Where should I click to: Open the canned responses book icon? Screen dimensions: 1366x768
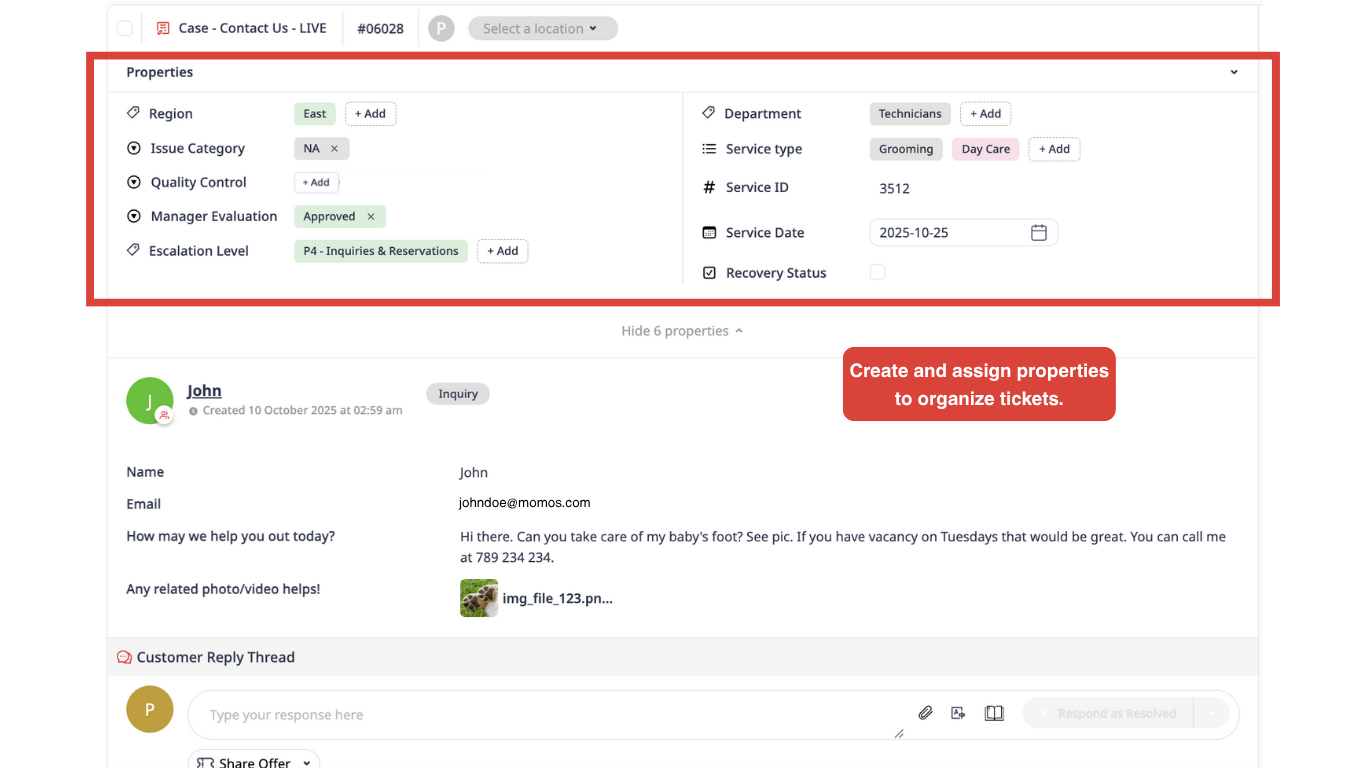click(x=993, y=712)
